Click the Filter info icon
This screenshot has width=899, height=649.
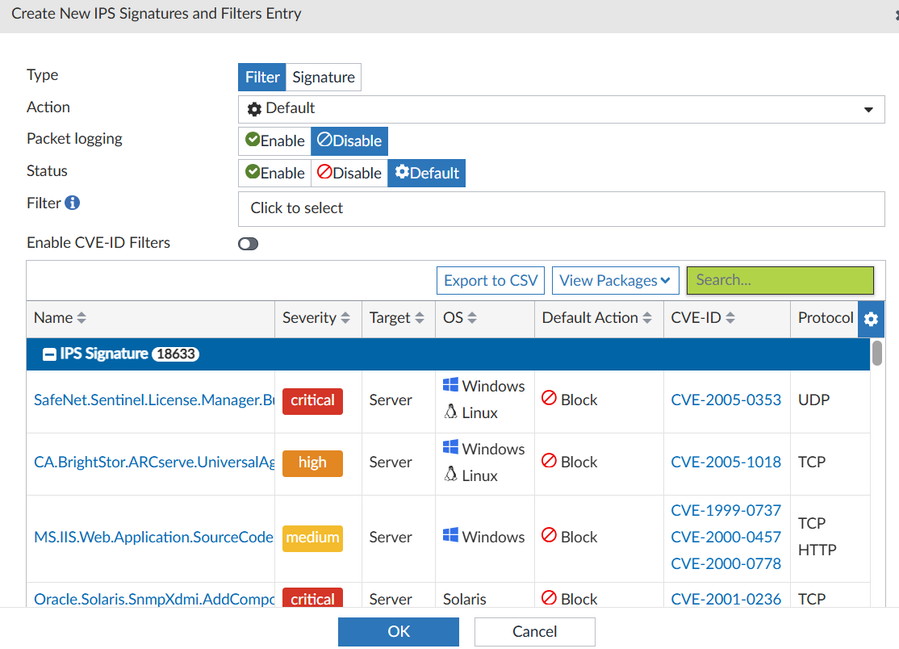72,202
